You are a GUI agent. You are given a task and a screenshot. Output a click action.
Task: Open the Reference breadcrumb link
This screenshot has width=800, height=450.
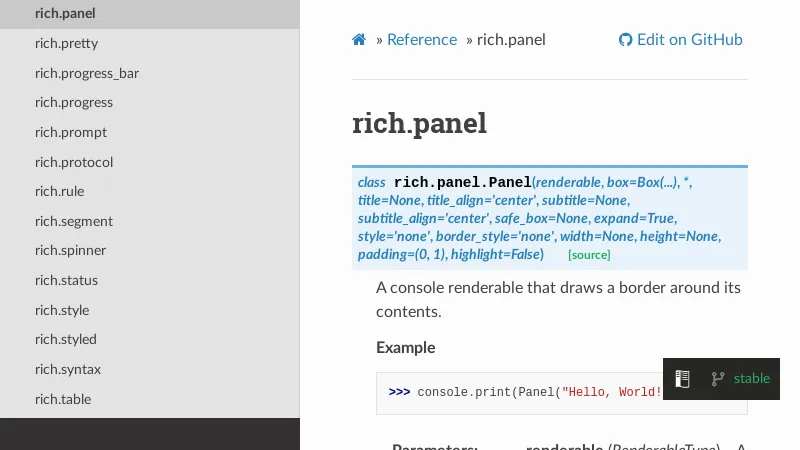(421, 40)
